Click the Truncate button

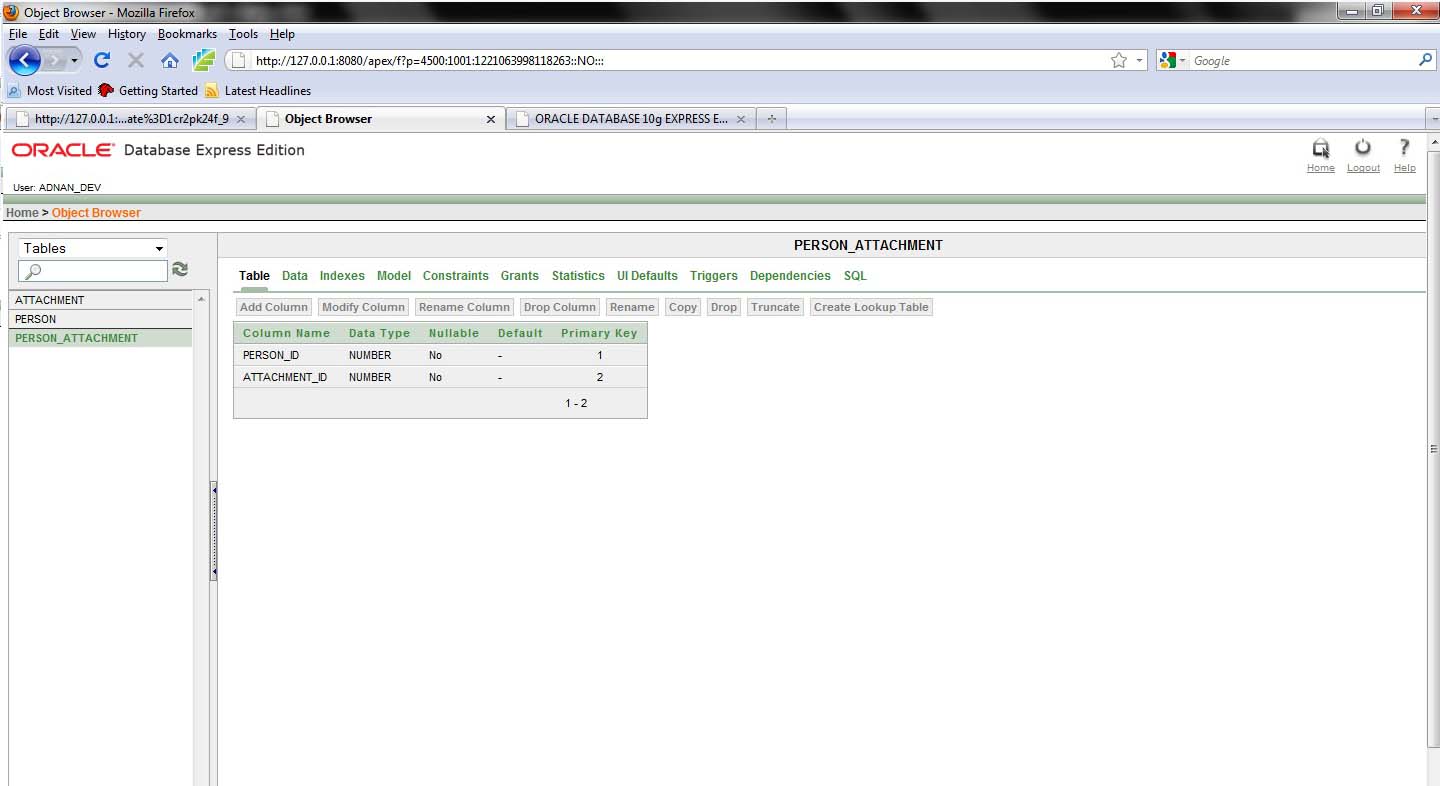pyautogui.click(x=774, y=306)
